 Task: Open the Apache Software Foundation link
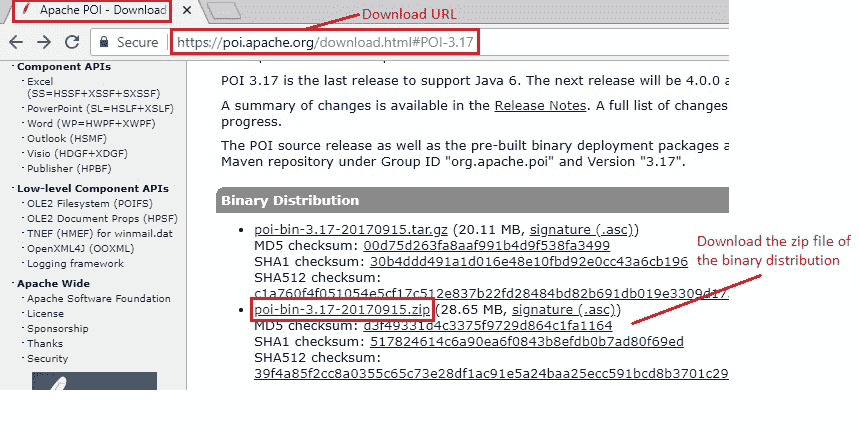click(x=99, y=299)
